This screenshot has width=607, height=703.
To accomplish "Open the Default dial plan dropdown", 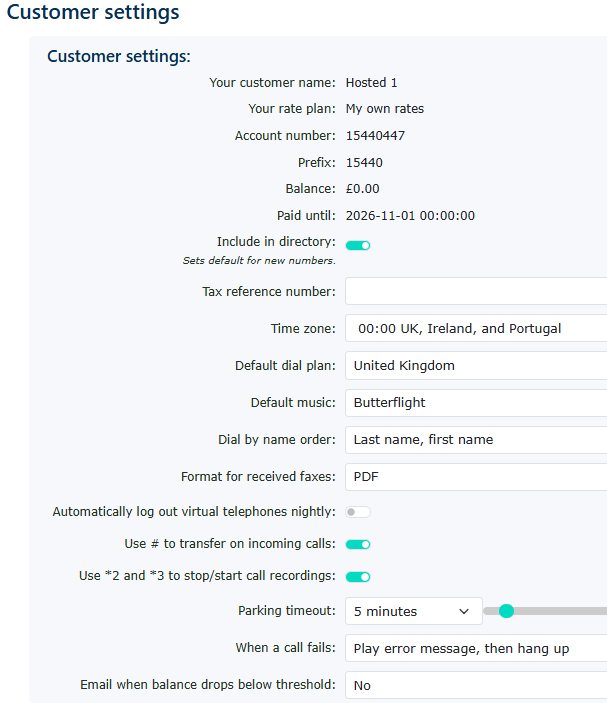I will click(476, 365).
